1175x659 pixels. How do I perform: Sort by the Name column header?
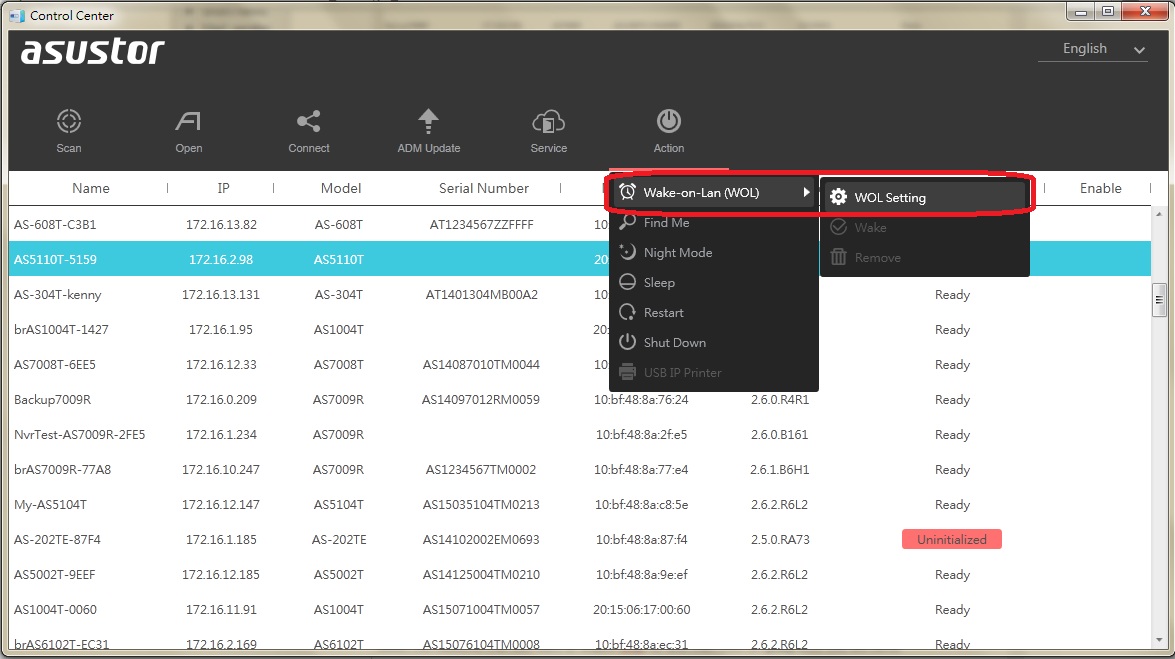pos(91,188)
